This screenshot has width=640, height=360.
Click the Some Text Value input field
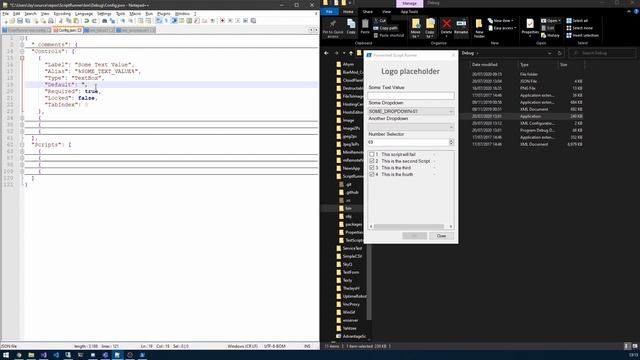coord(411,96)
